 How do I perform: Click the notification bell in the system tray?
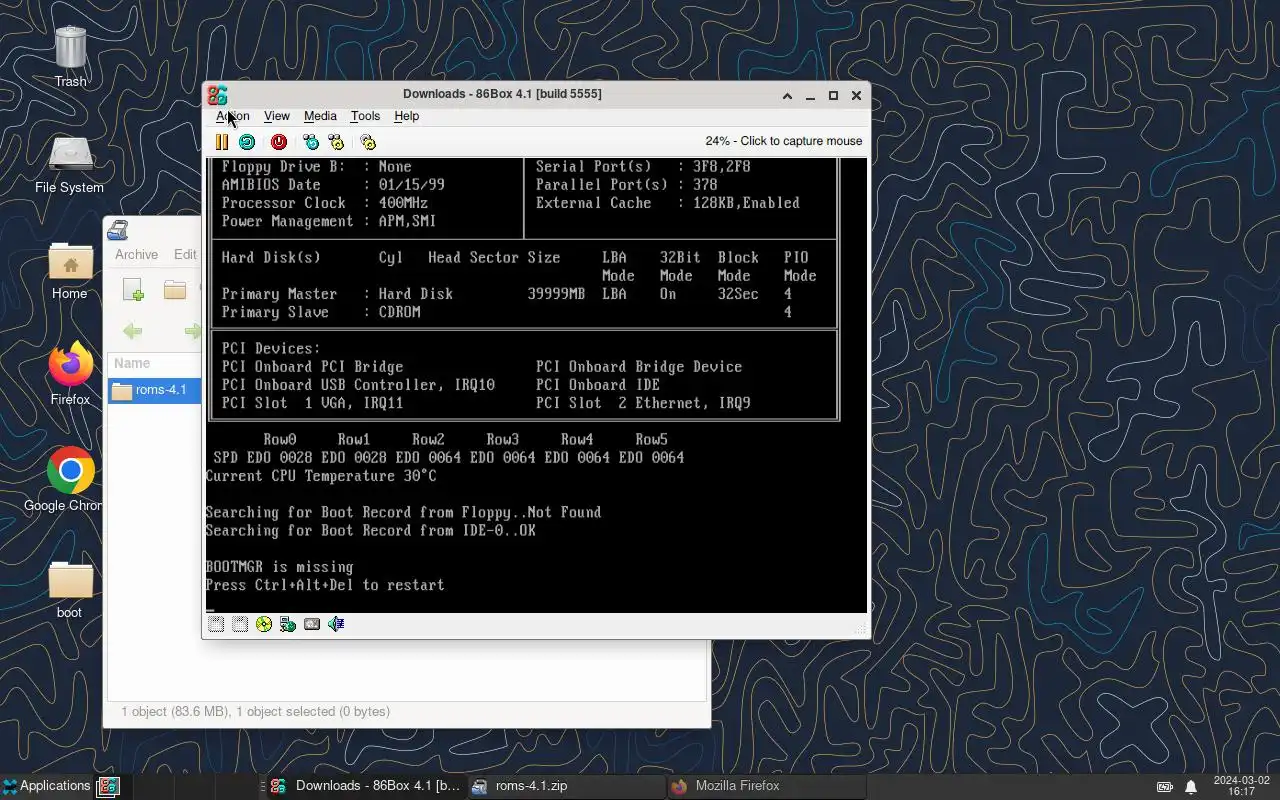[1191, 787]
